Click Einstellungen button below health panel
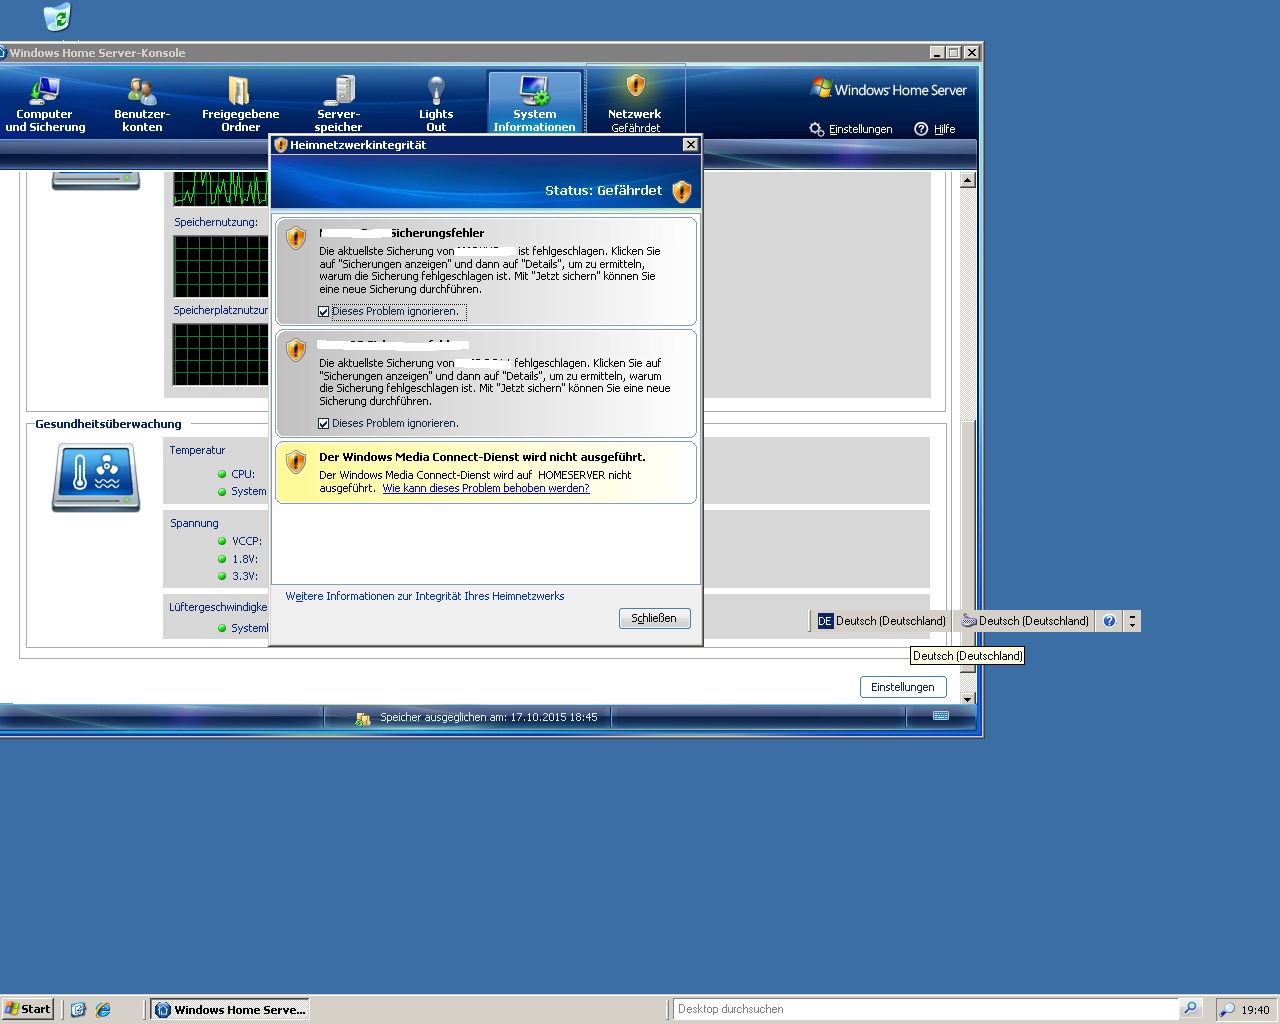Image resolution: width=1280 pixels, height=1024 pixels. pyautogui.click(x=902, y=687)
